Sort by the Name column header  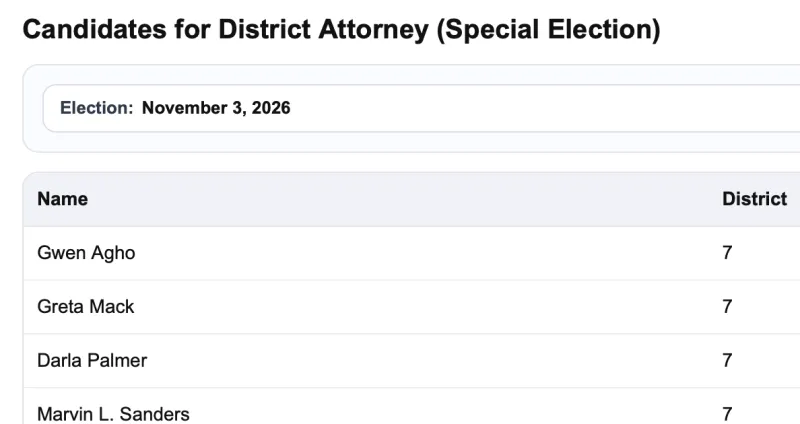pos(62,198)
